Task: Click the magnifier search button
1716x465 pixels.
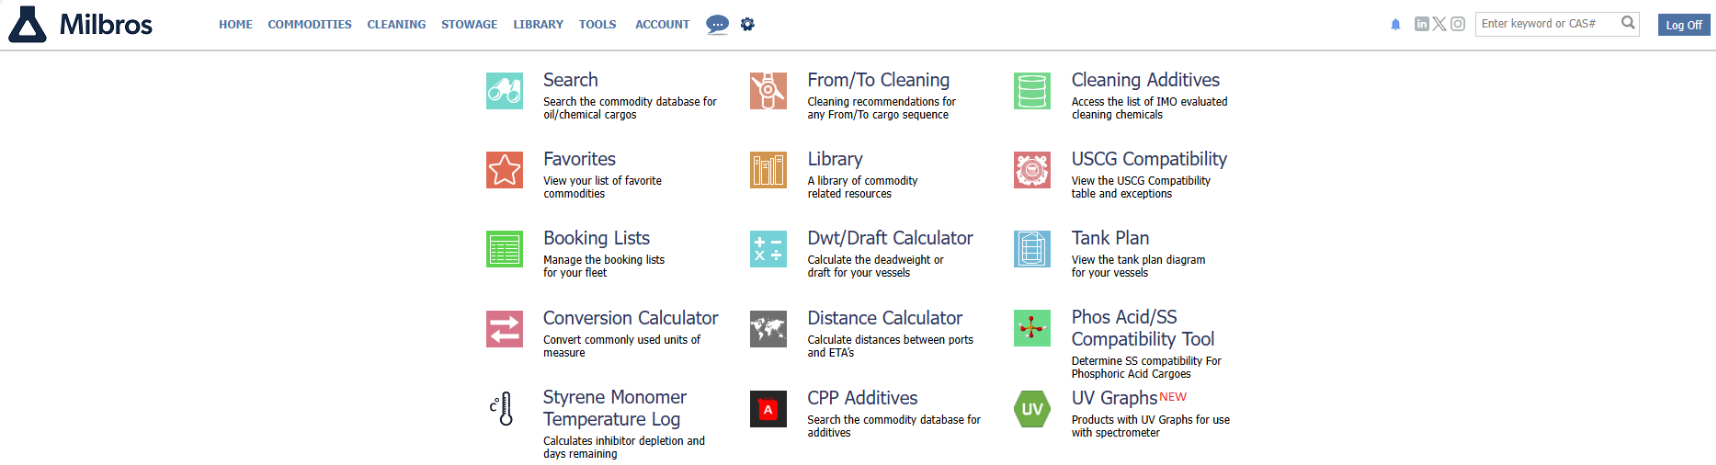Action: [1628, 23]
